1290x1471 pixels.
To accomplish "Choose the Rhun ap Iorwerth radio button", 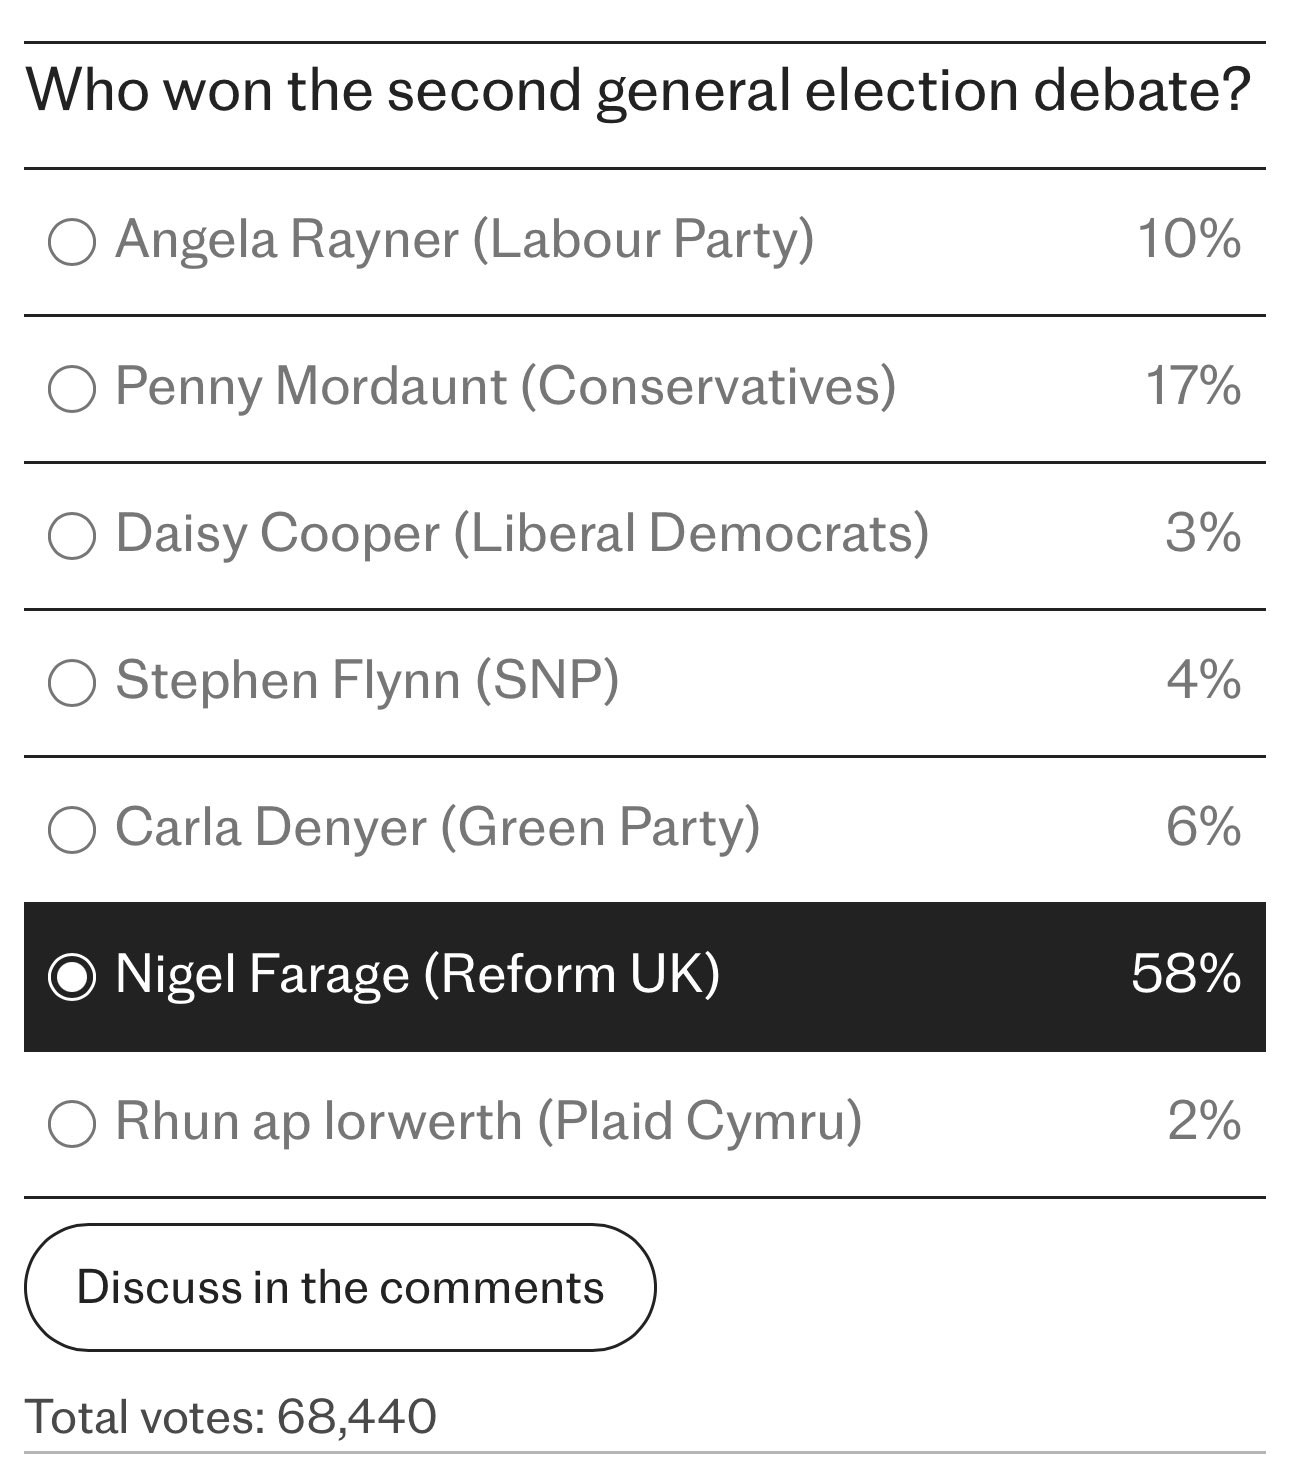I will click(x=72, y=1124).
